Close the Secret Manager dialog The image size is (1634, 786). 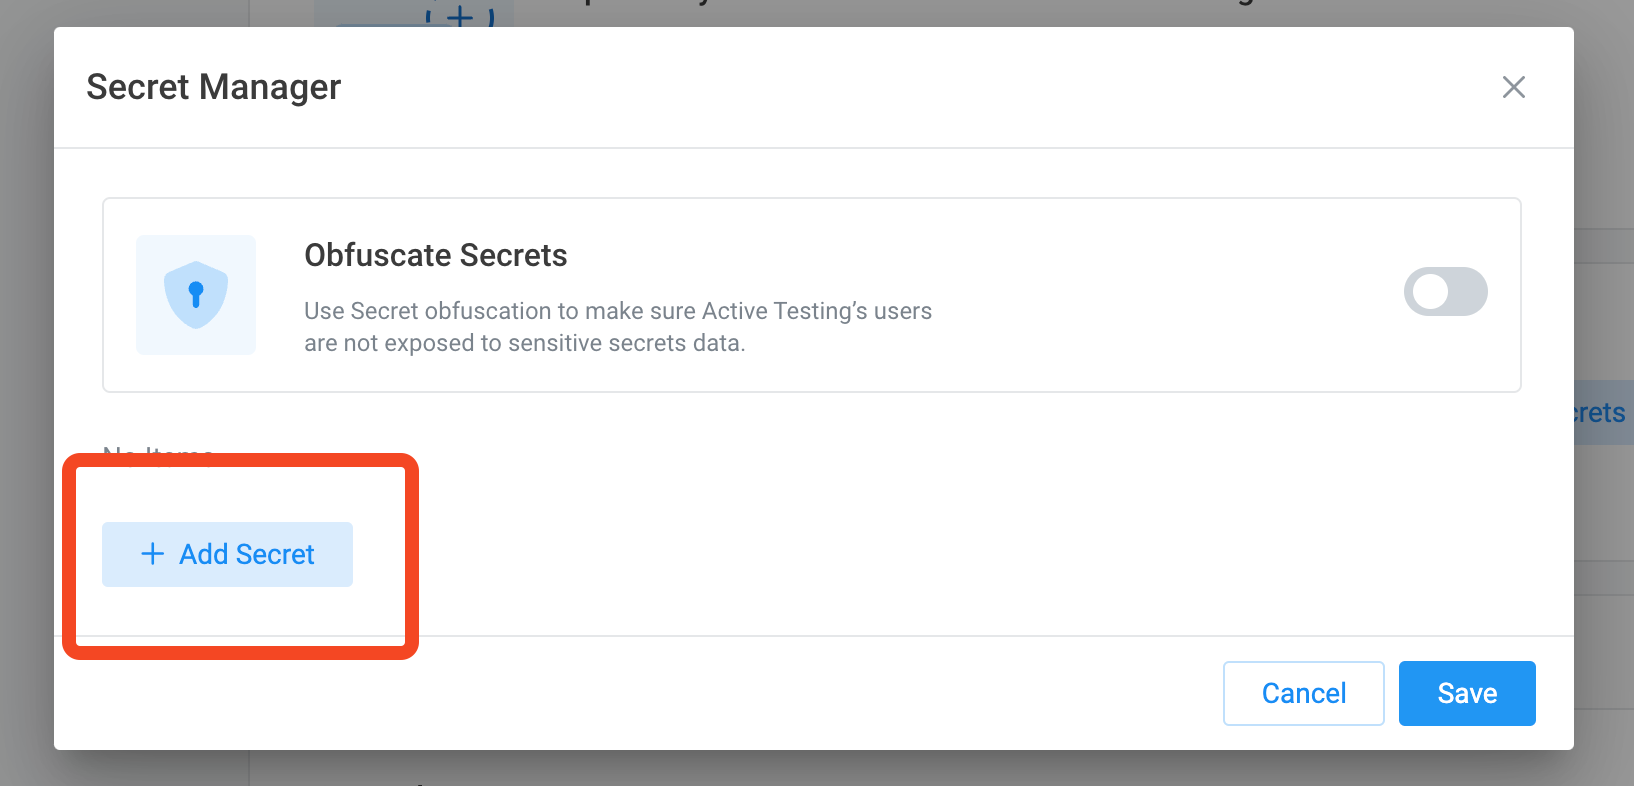1513,87
